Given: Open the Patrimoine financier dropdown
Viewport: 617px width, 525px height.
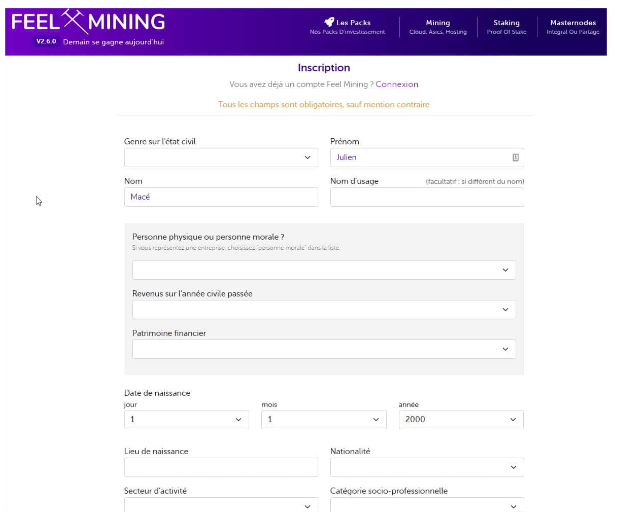Looking at the screenshot, I should tap(324, 349).
